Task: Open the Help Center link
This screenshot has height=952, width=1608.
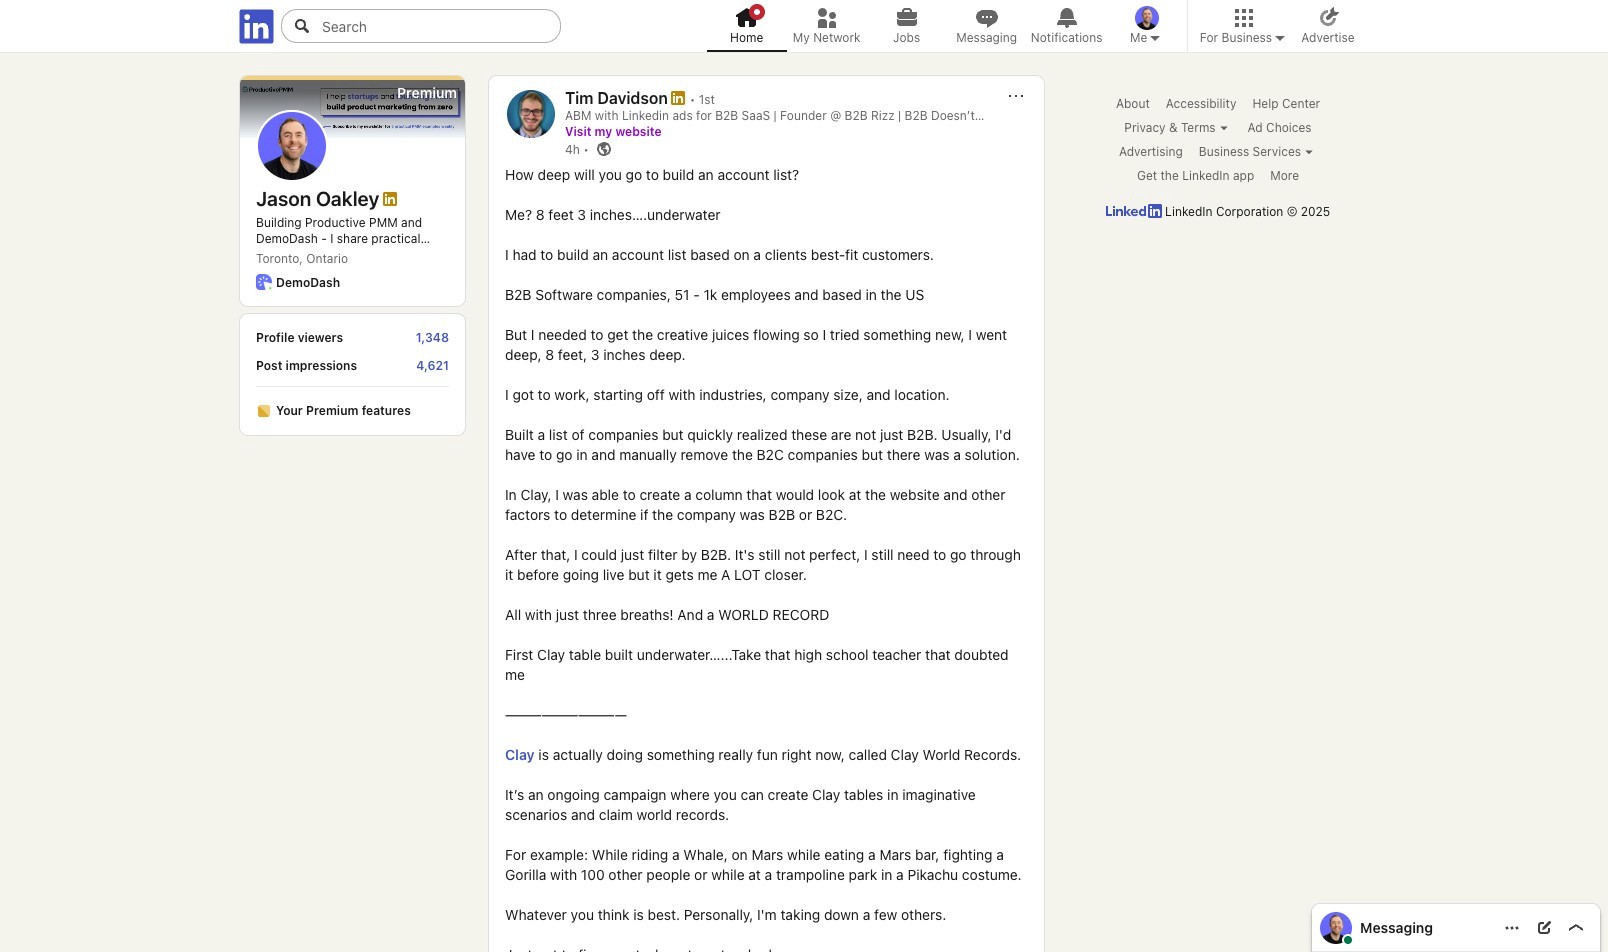Action: 1286,104
